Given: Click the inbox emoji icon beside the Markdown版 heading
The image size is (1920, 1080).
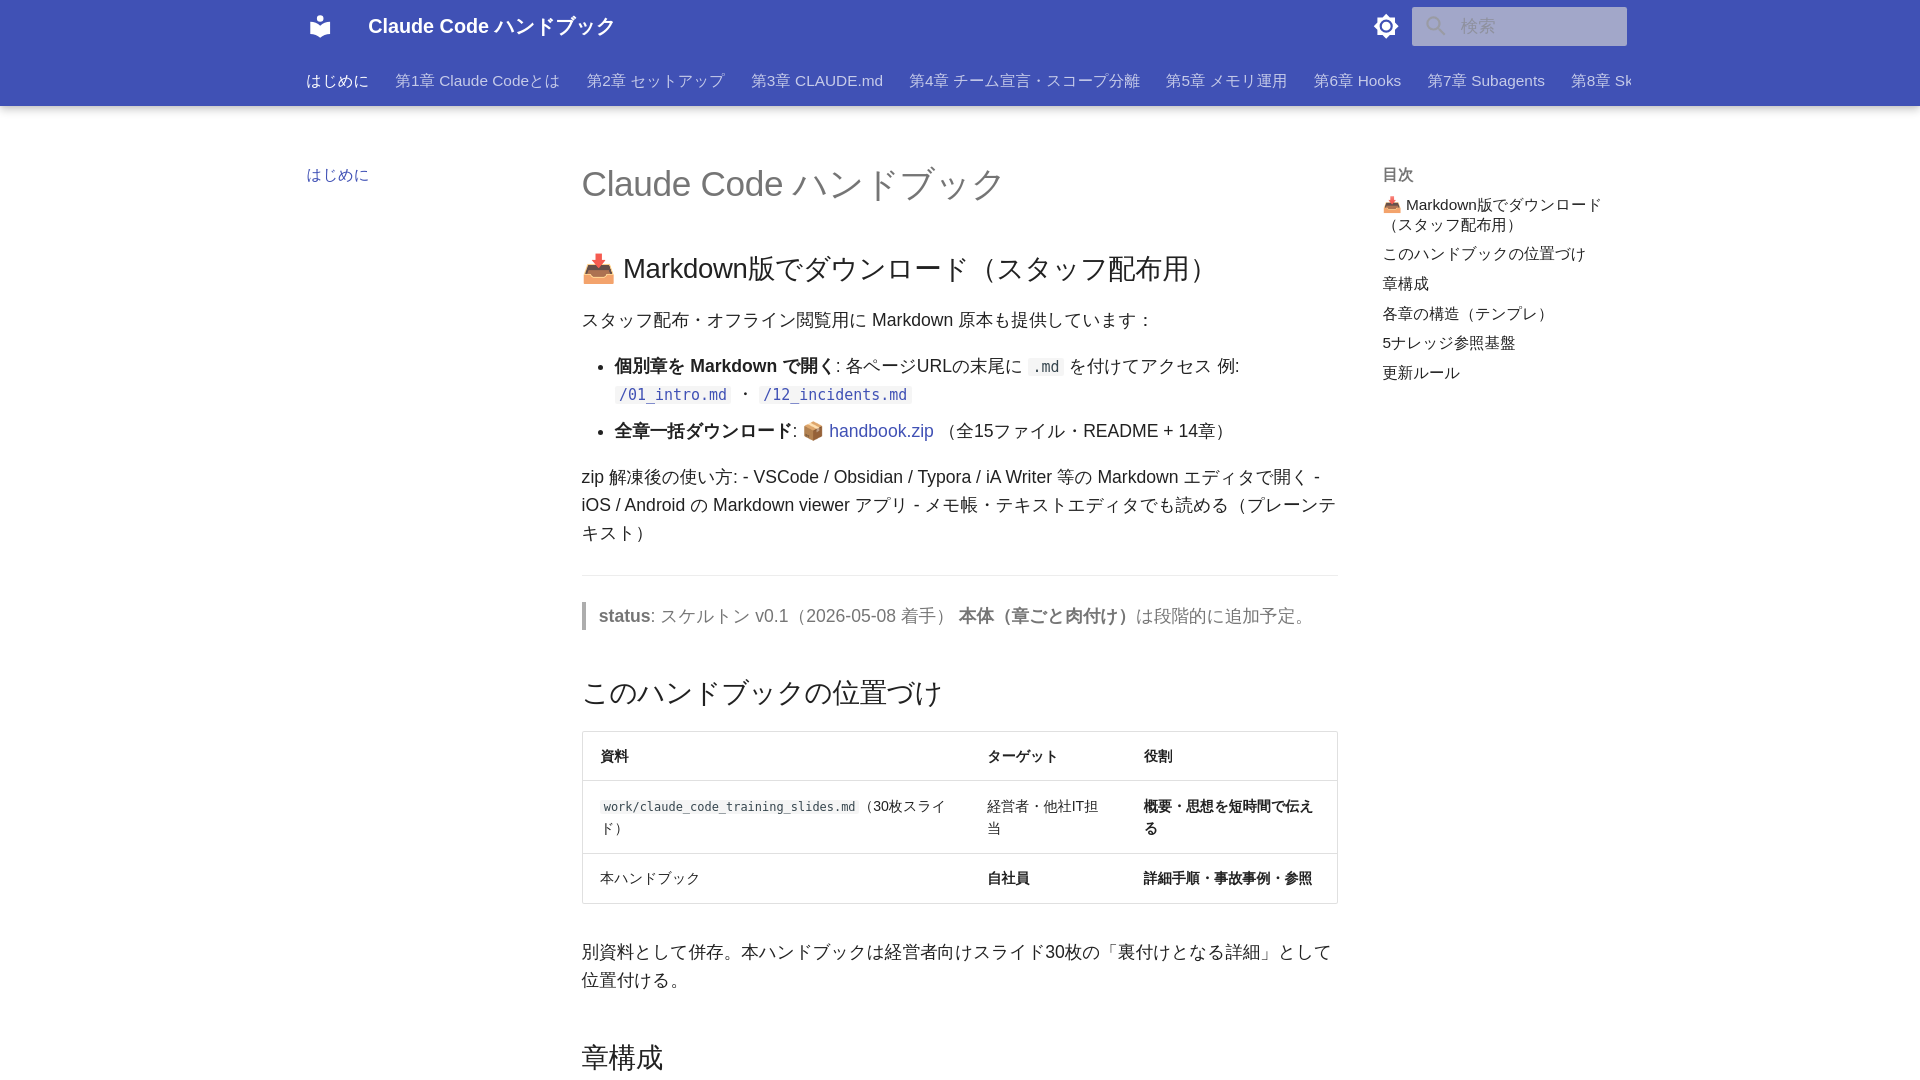Looking at the screenshot, I should 598,268.
